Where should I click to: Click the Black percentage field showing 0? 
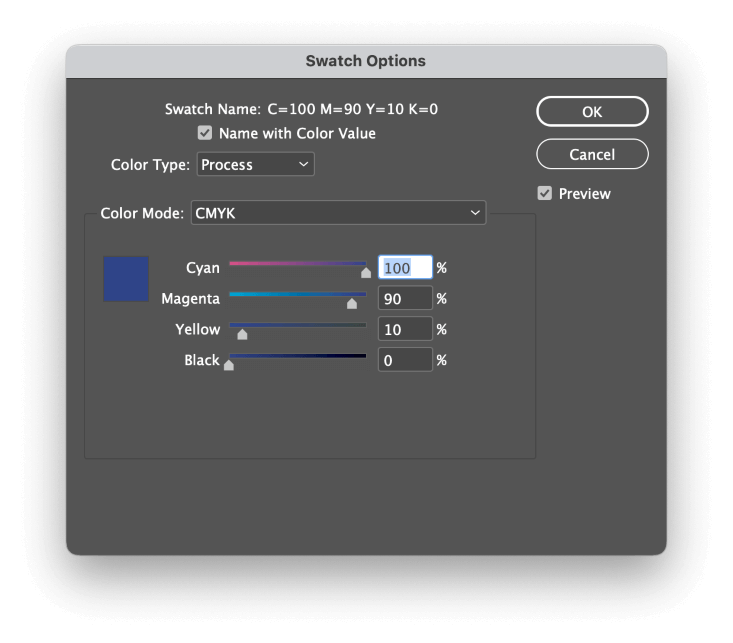click(405, 360)
